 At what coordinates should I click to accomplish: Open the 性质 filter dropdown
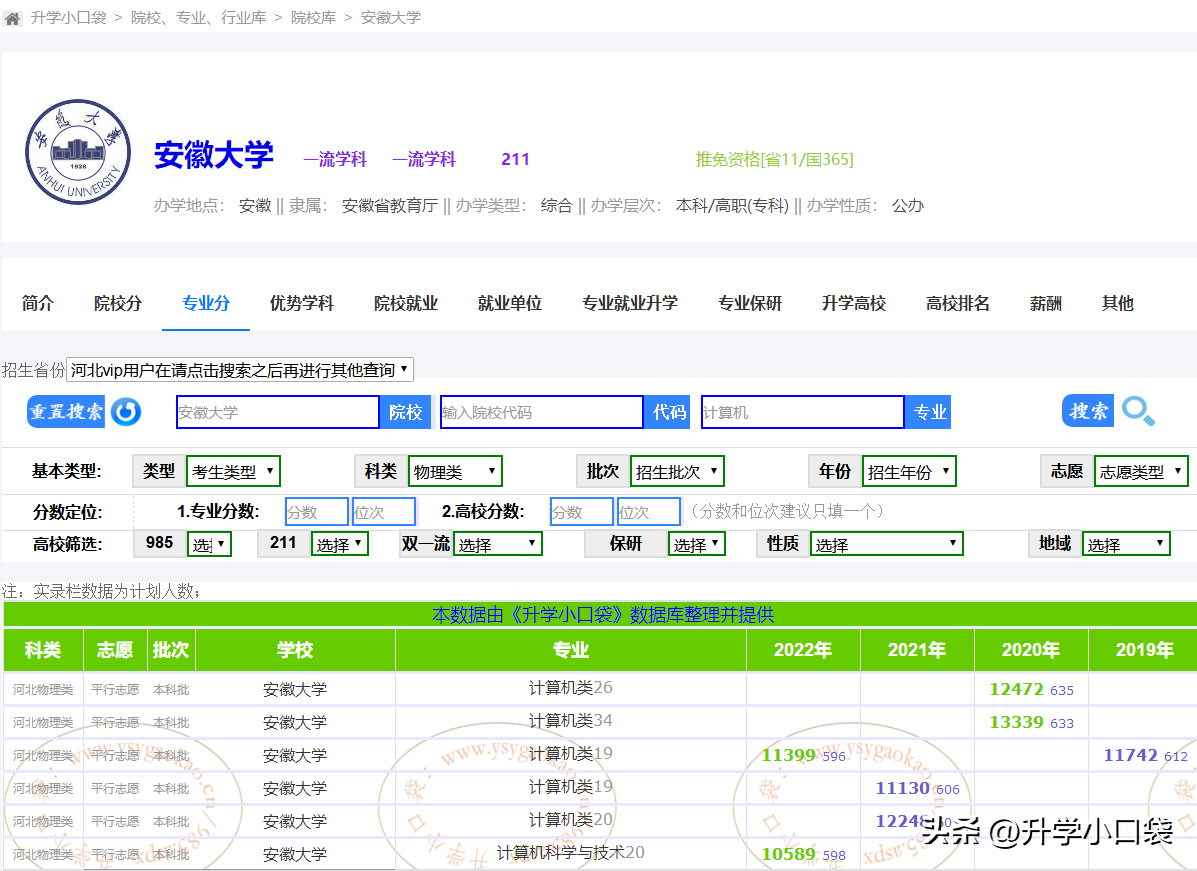886,544
